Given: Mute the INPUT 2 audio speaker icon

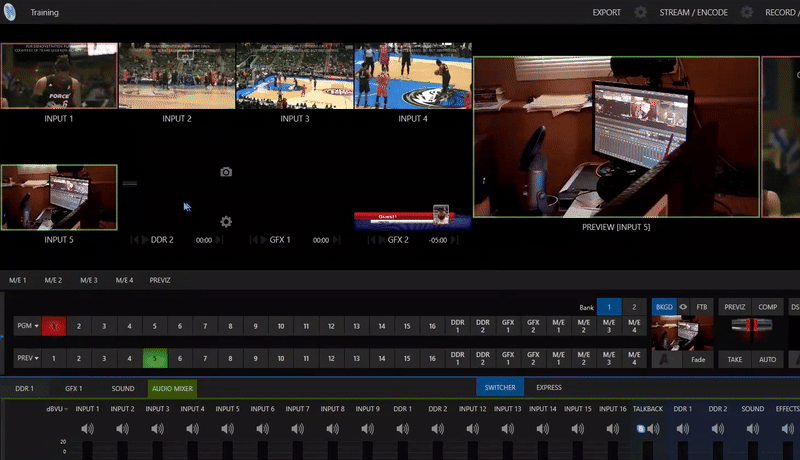Looking at the screenshot, I should tap(122, 429).
